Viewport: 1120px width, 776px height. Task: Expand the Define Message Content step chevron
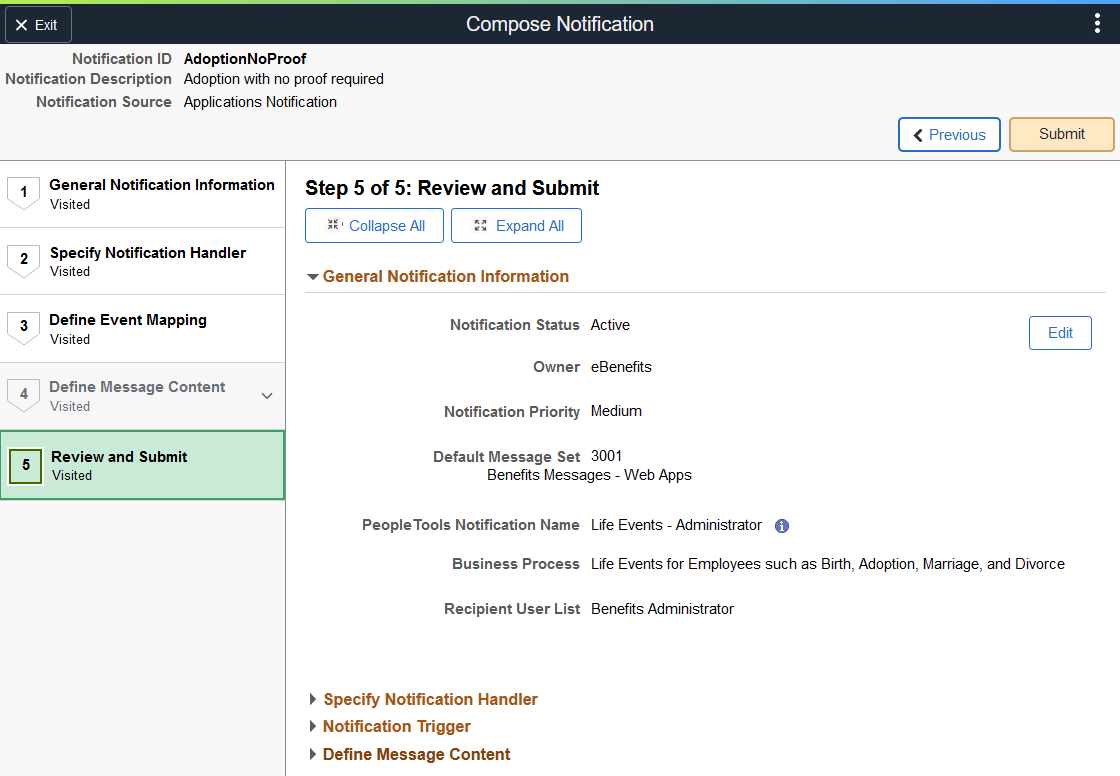click(x=266, y=396)
